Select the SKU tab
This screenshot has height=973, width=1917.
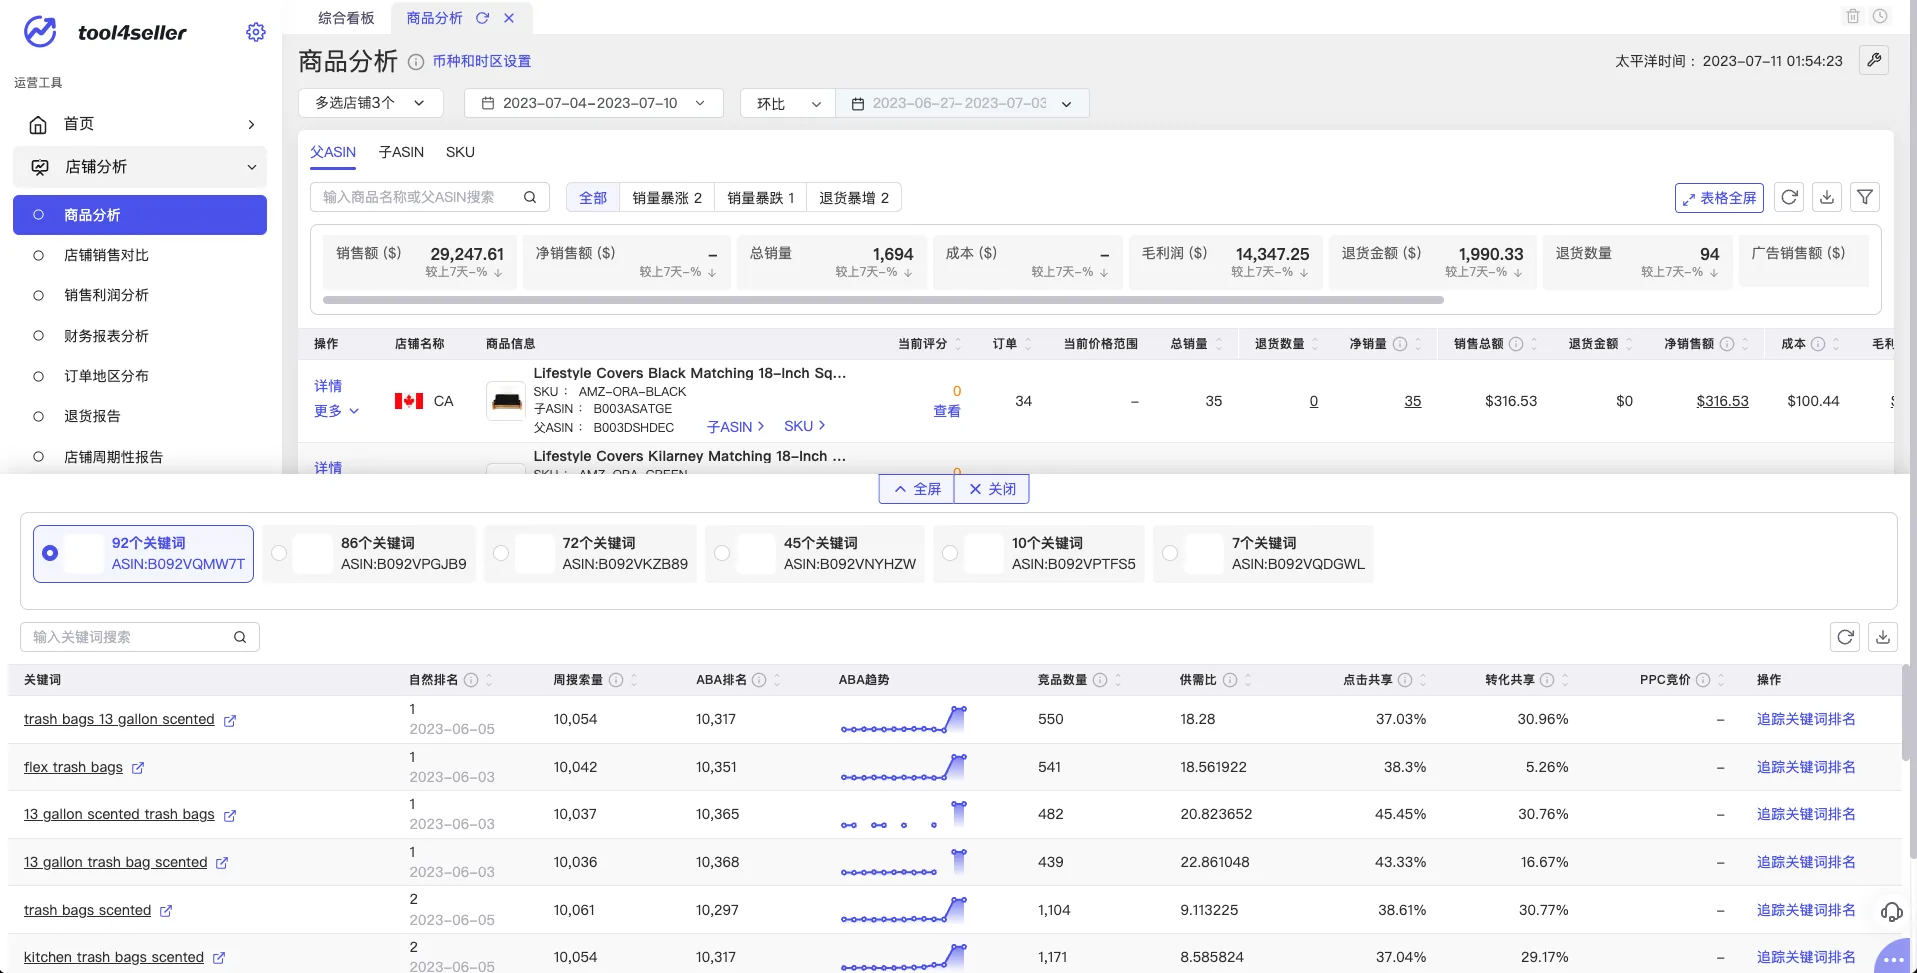coord(460,152)
